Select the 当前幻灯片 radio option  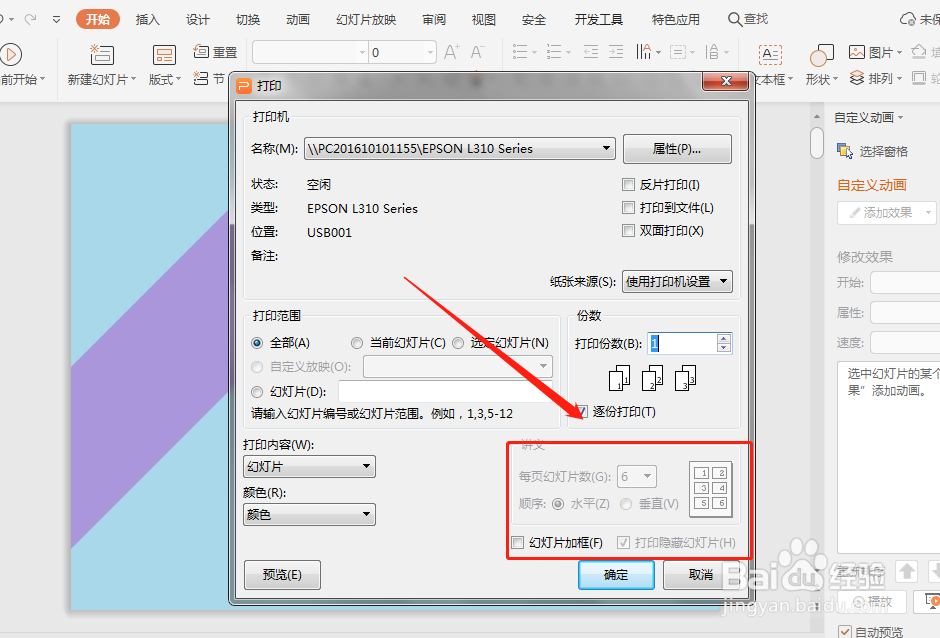356,342
